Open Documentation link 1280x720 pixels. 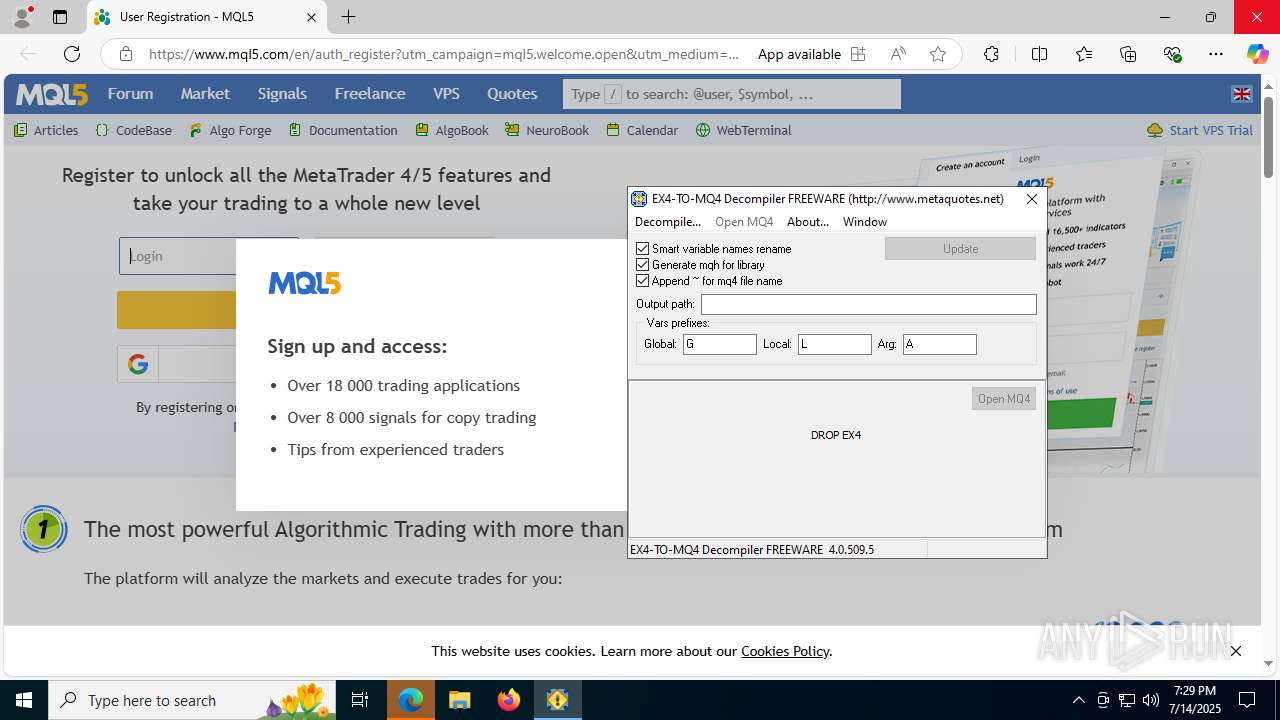click(x=343, y=130)
